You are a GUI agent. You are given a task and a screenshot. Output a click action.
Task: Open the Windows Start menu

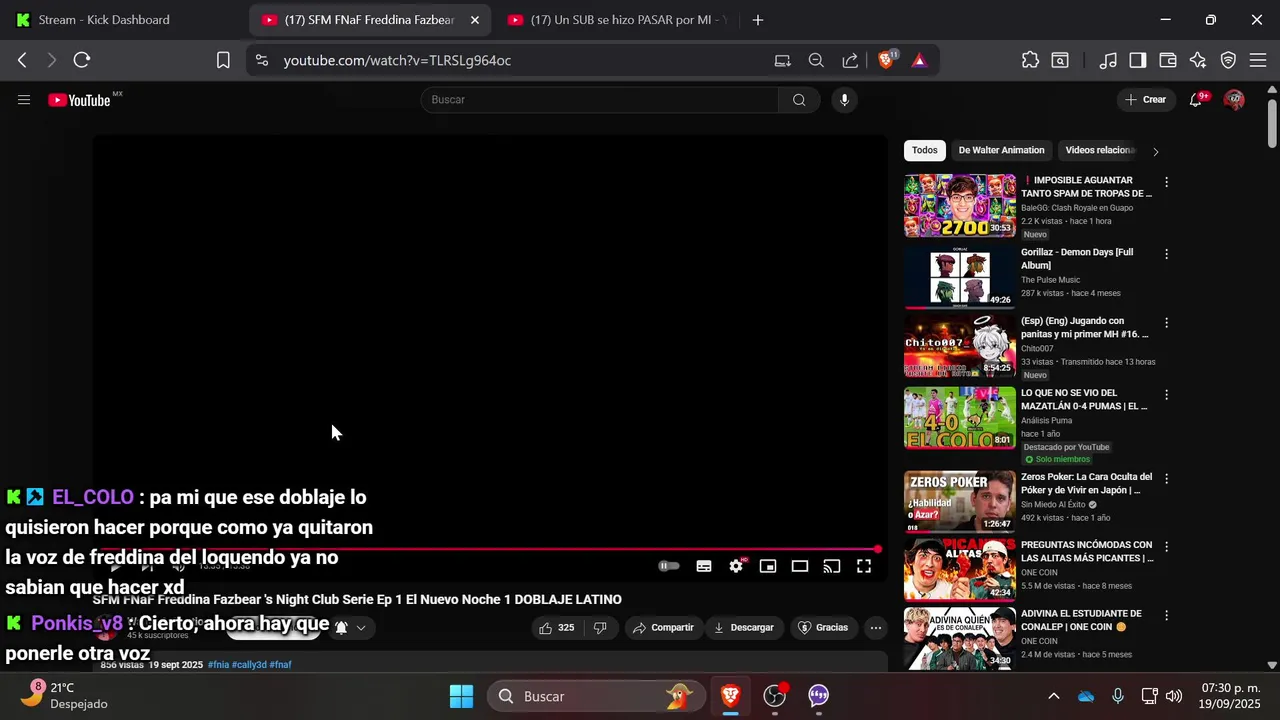pyautogui.click(x=461, y=696)
